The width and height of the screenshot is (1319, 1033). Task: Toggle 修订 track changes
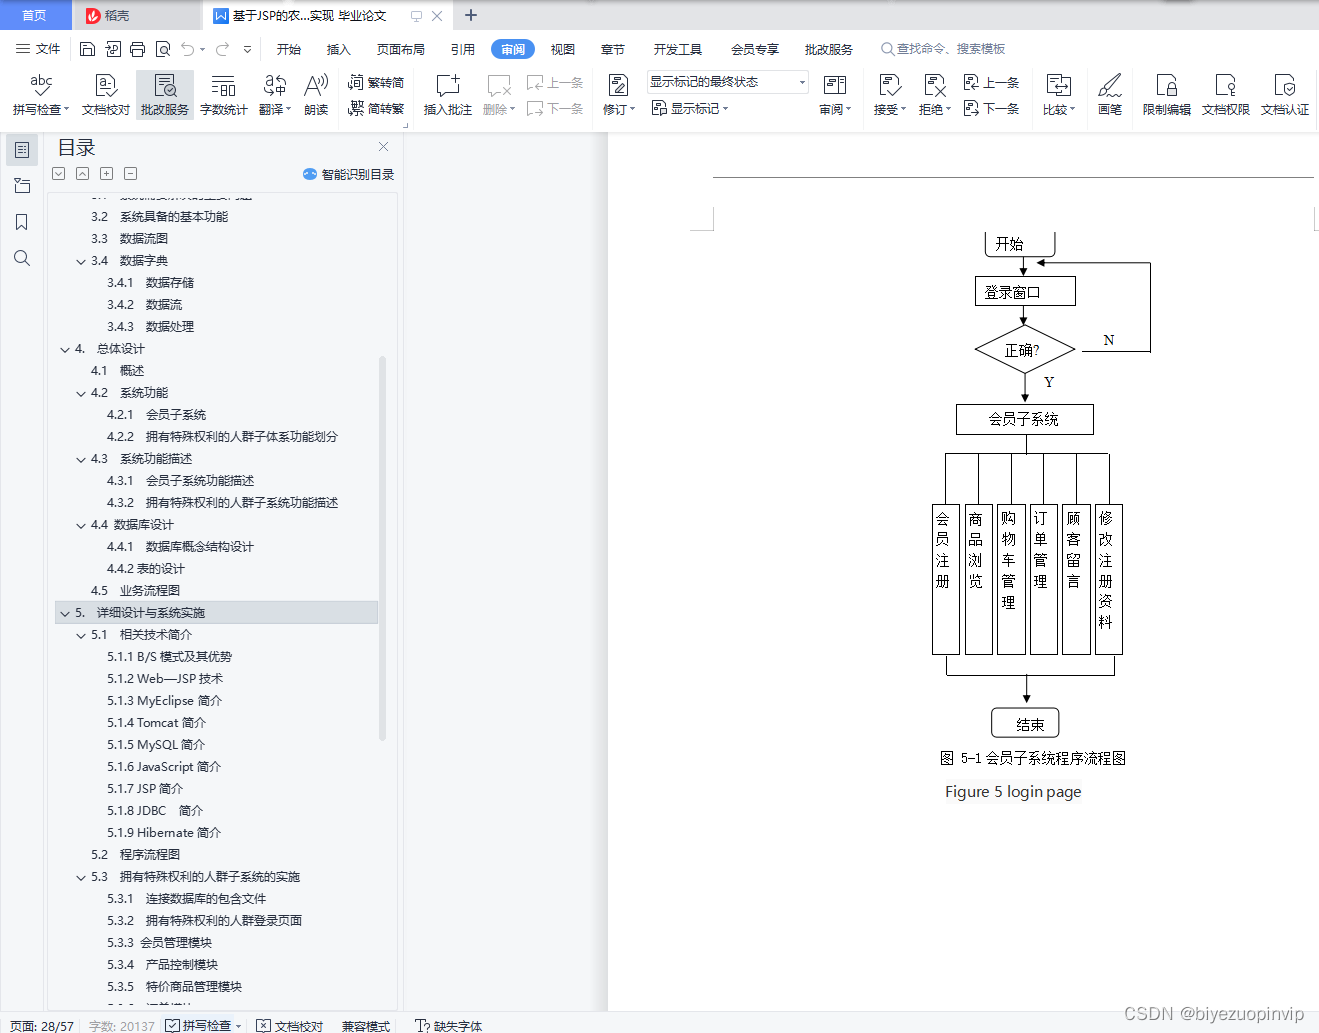coord(618,95)
